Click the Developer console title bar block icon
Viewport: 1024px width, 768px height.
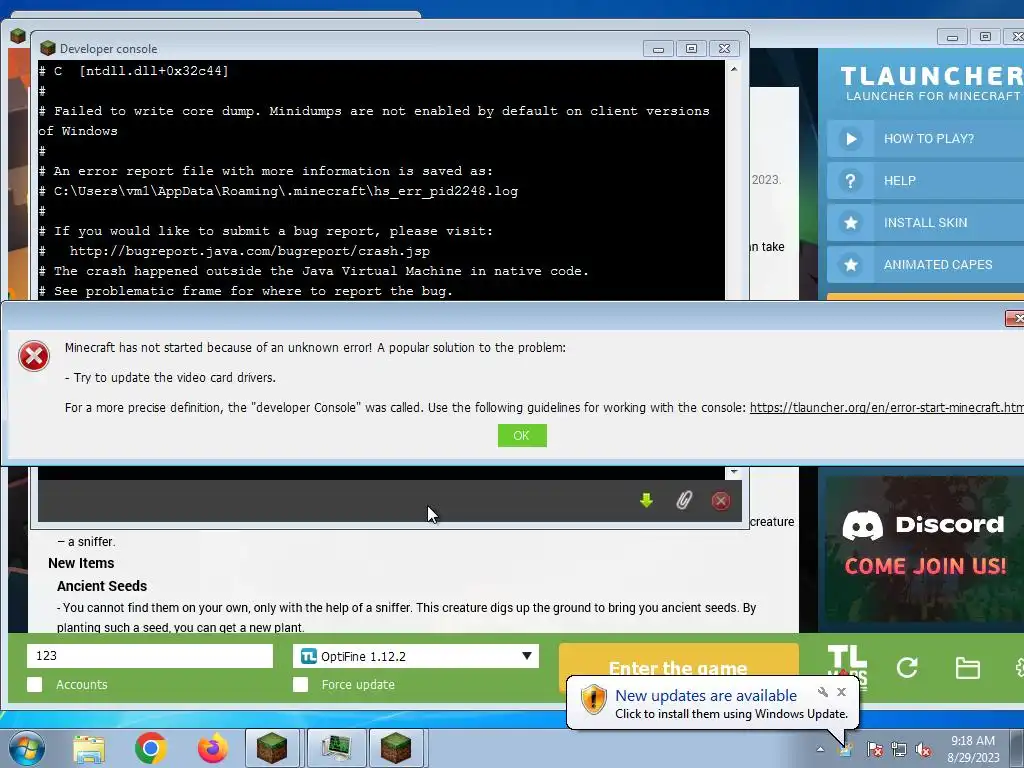tap(48, 48)
